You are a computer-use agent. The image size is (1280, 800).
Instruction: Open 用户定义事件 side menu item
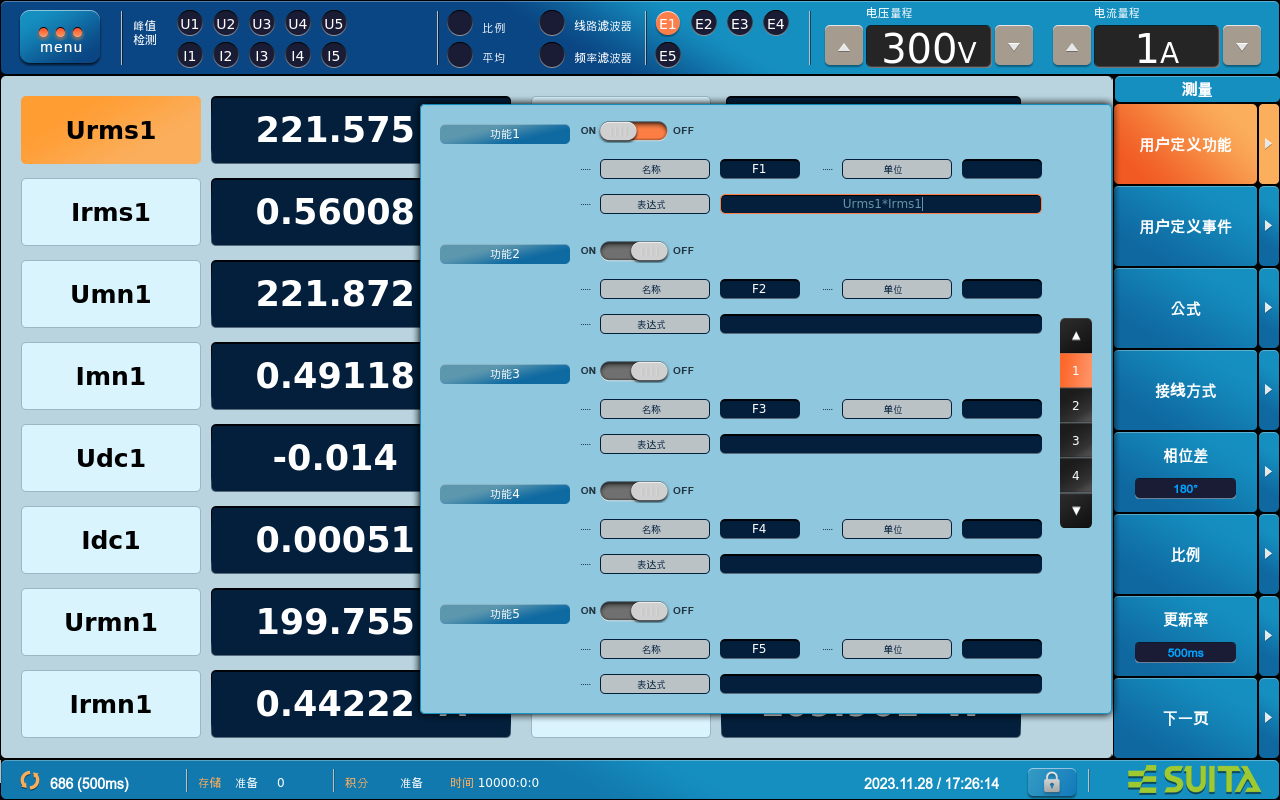[x=1185, y=226]
